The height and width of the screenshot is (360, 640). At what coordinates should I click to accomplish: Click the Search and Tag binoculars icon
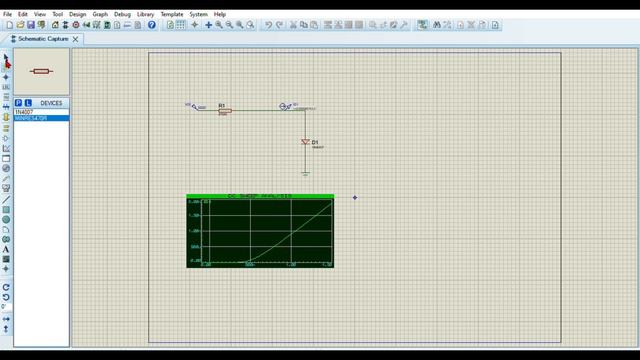tap(437, 25)
